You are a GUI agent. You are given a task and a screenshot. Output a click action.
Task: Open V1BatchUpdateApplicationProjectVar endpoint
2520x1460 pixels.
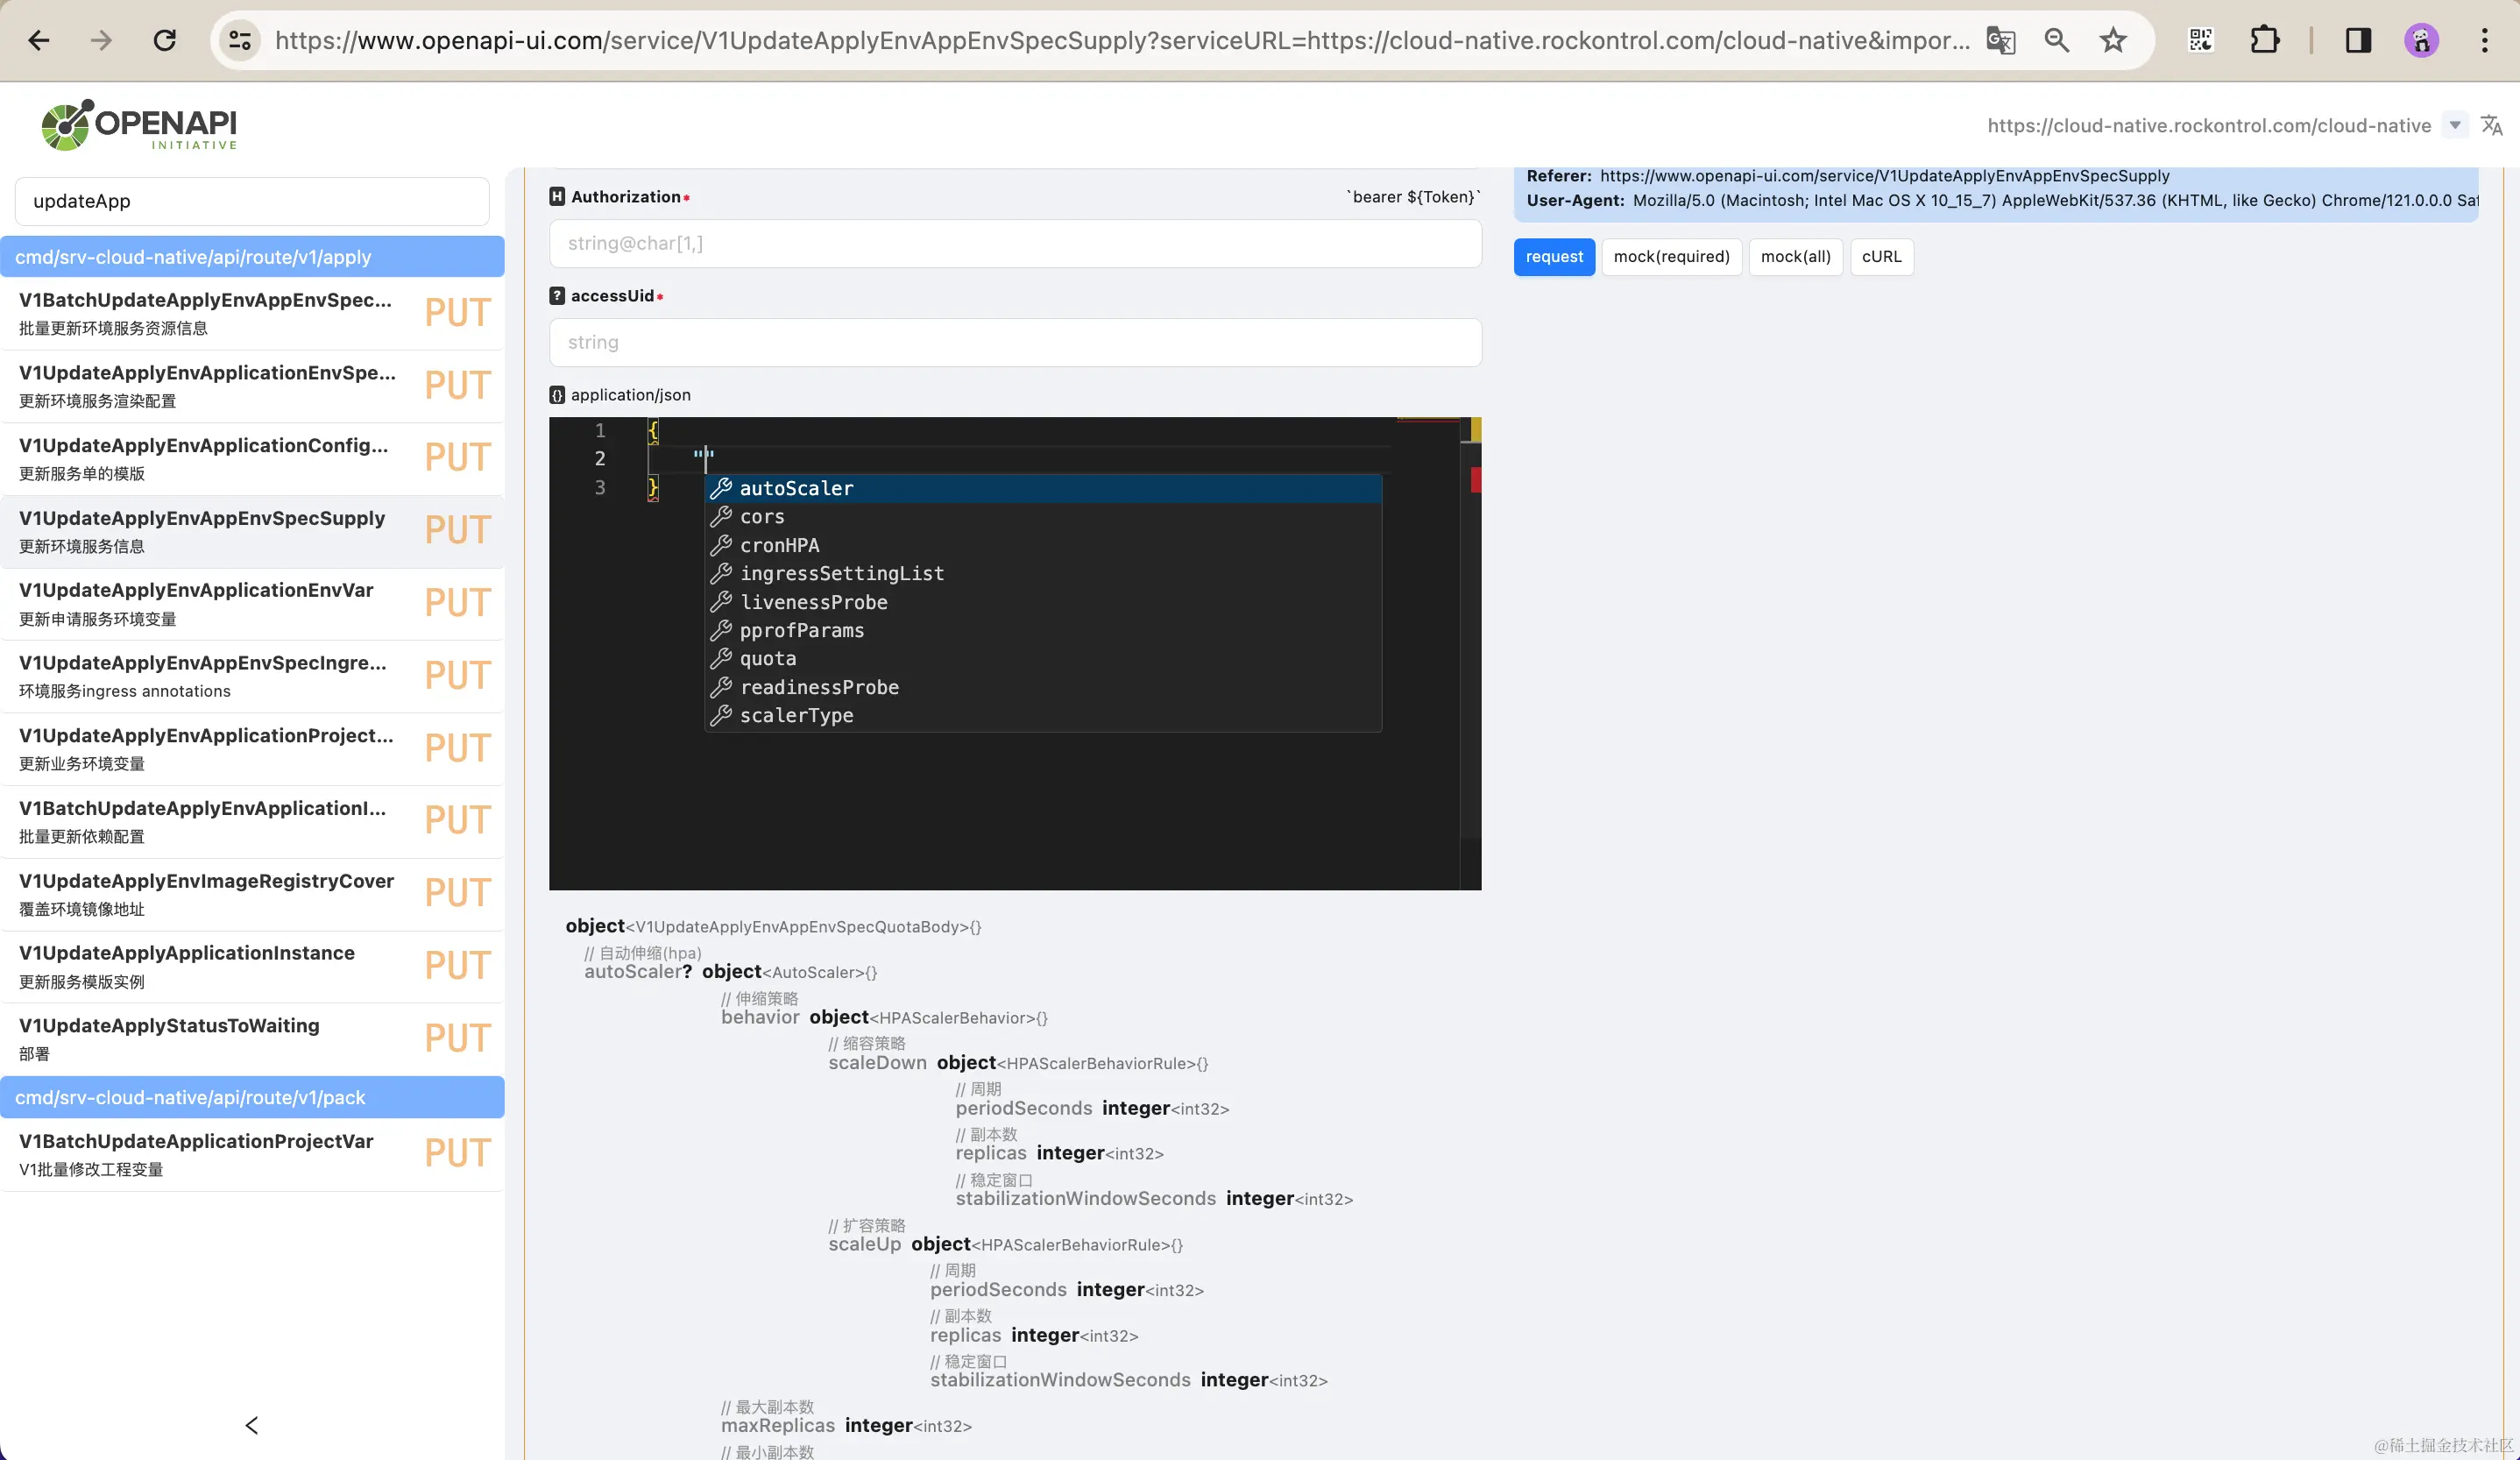[x=252, y=1154]
